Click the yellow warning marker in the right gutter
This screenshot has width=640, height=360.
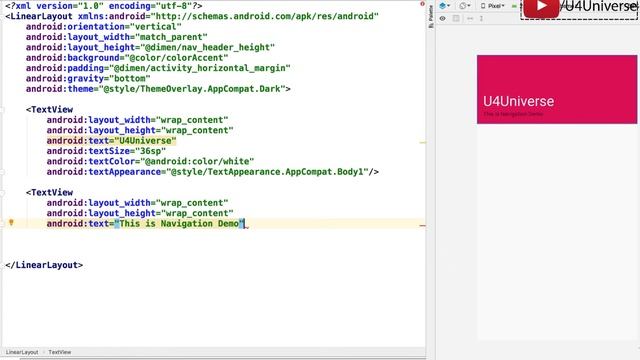(422, 142)
